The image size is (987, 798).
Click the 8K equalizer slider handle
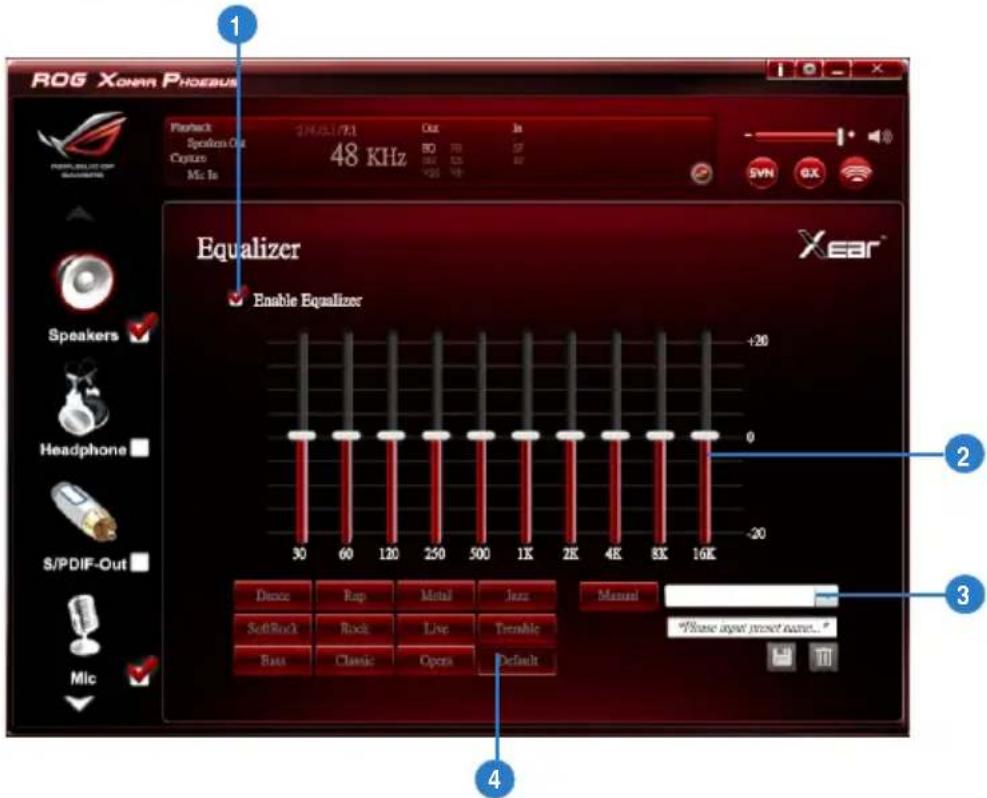[x=660, y=436]
